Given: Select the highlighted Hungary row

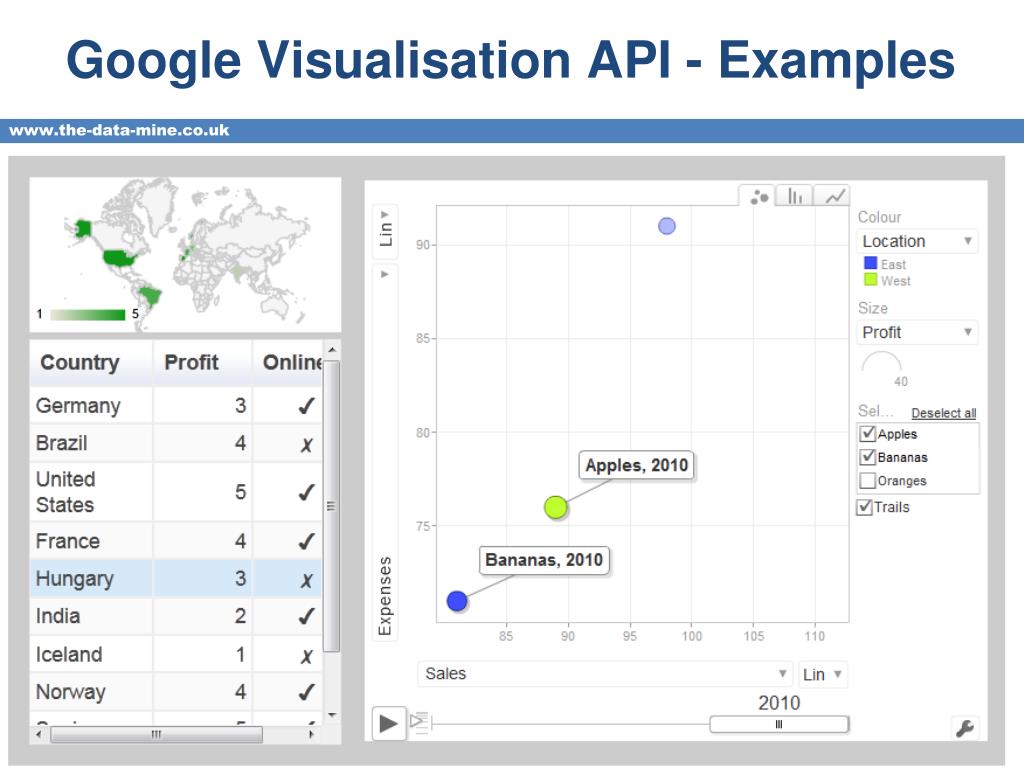Looking at the screenshot, I should (176, 579).
